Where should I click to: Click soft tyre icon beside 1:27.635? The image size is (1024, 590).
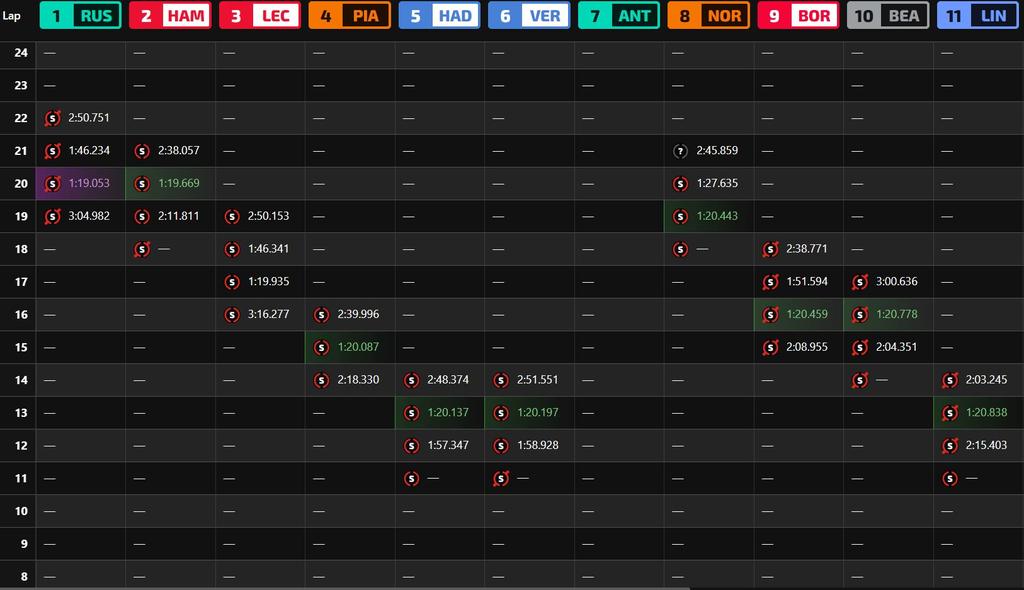click(680, 183)
